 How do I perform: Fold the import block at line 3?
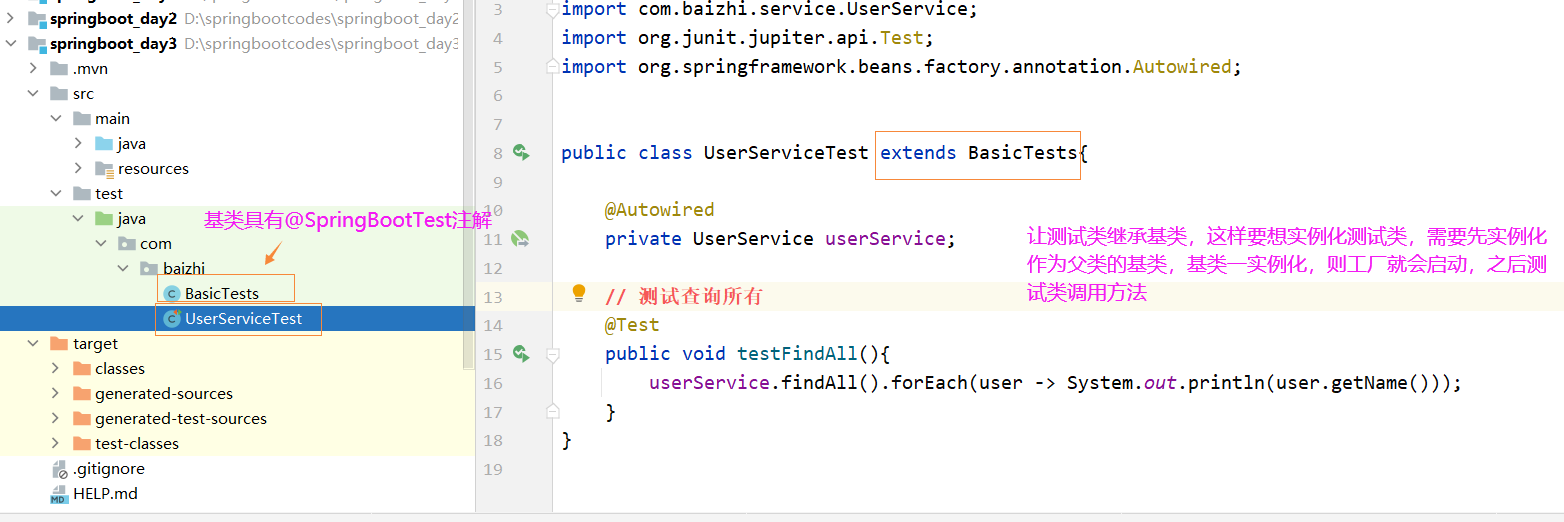tap(553, 10)
